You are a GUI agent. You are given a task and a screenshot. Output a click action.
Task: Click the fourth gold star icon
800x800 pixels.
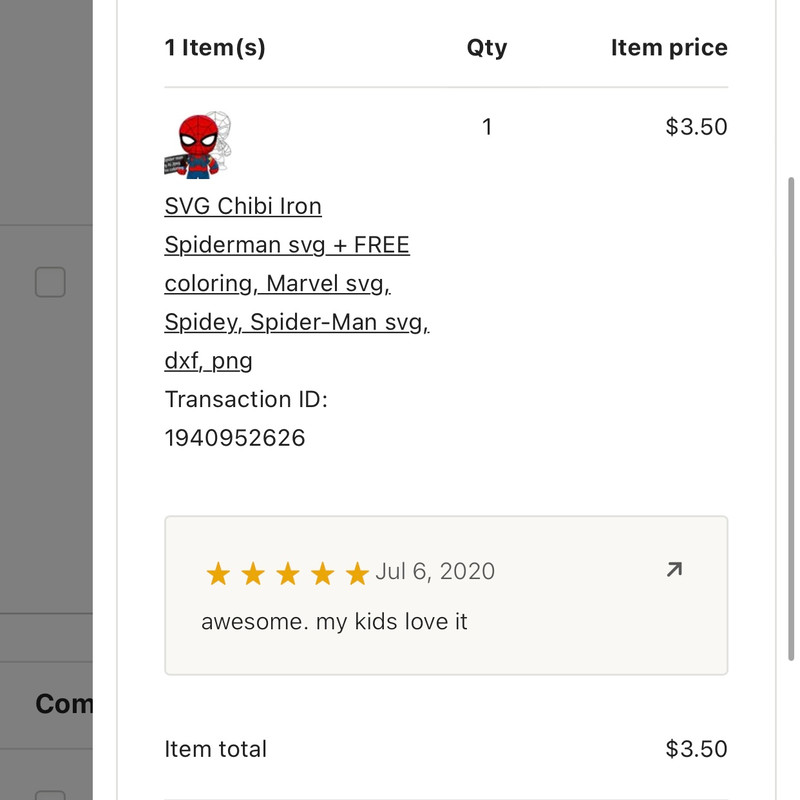coord(322,574)
